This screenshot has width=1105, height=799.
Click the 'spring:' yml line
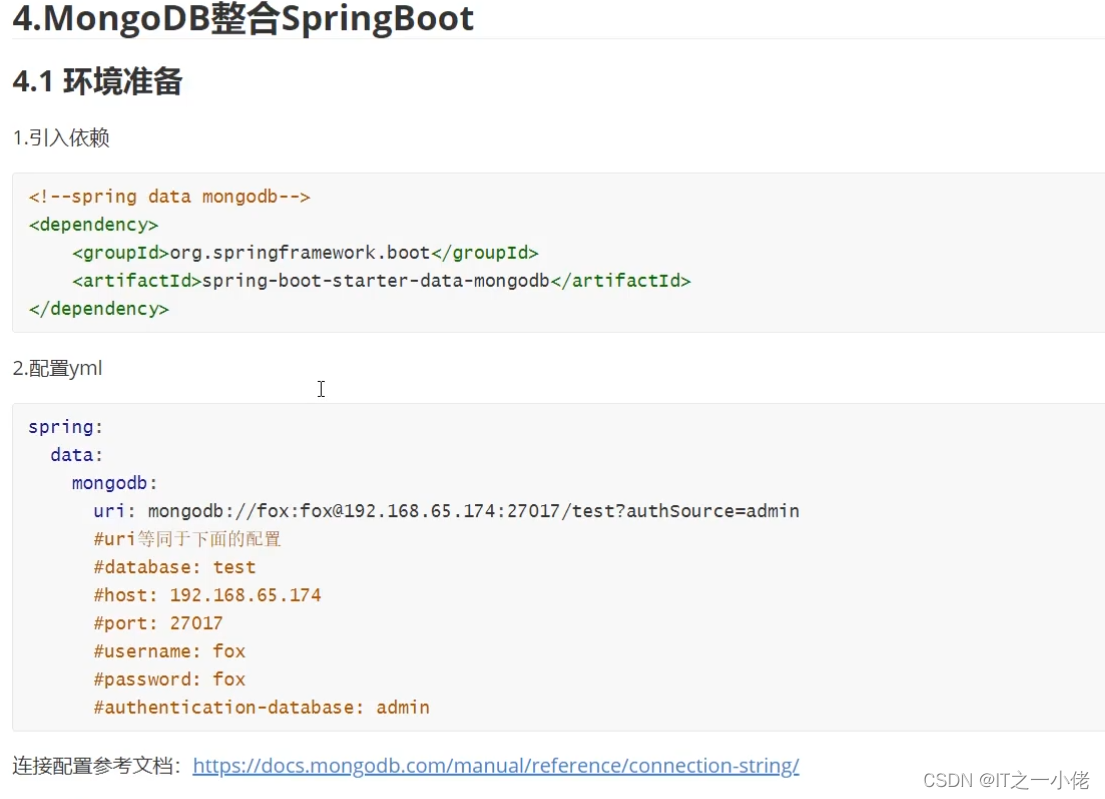[66, 427]
